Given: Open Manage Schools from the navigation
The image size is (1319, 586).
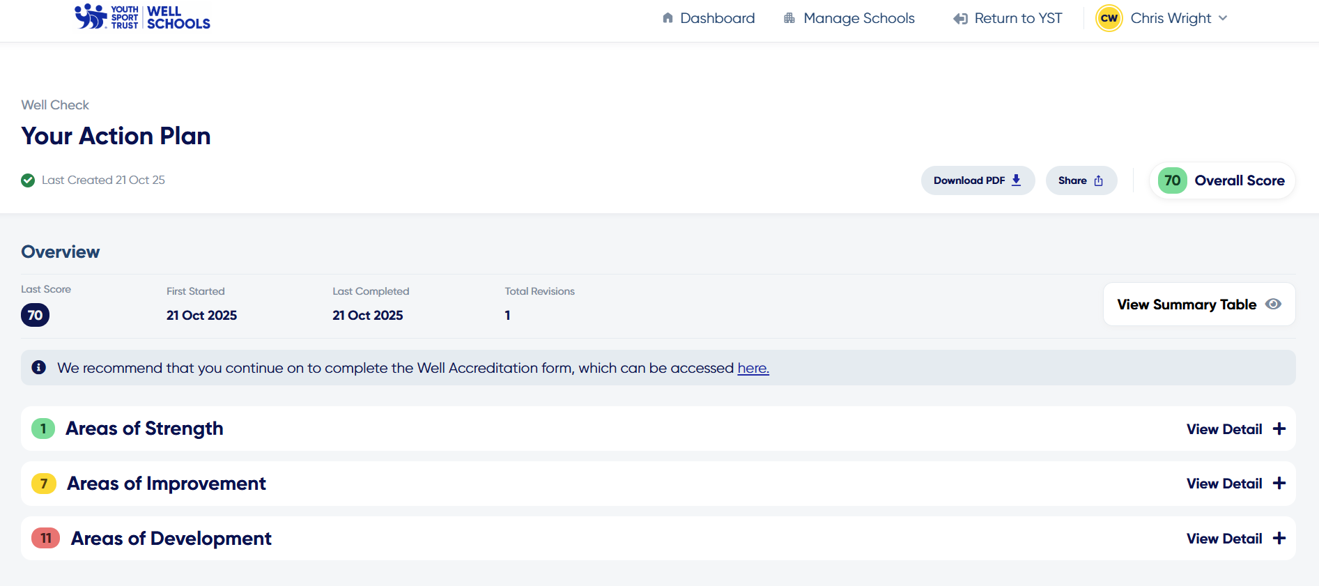Looking at the screenshot, I should 858,18.
